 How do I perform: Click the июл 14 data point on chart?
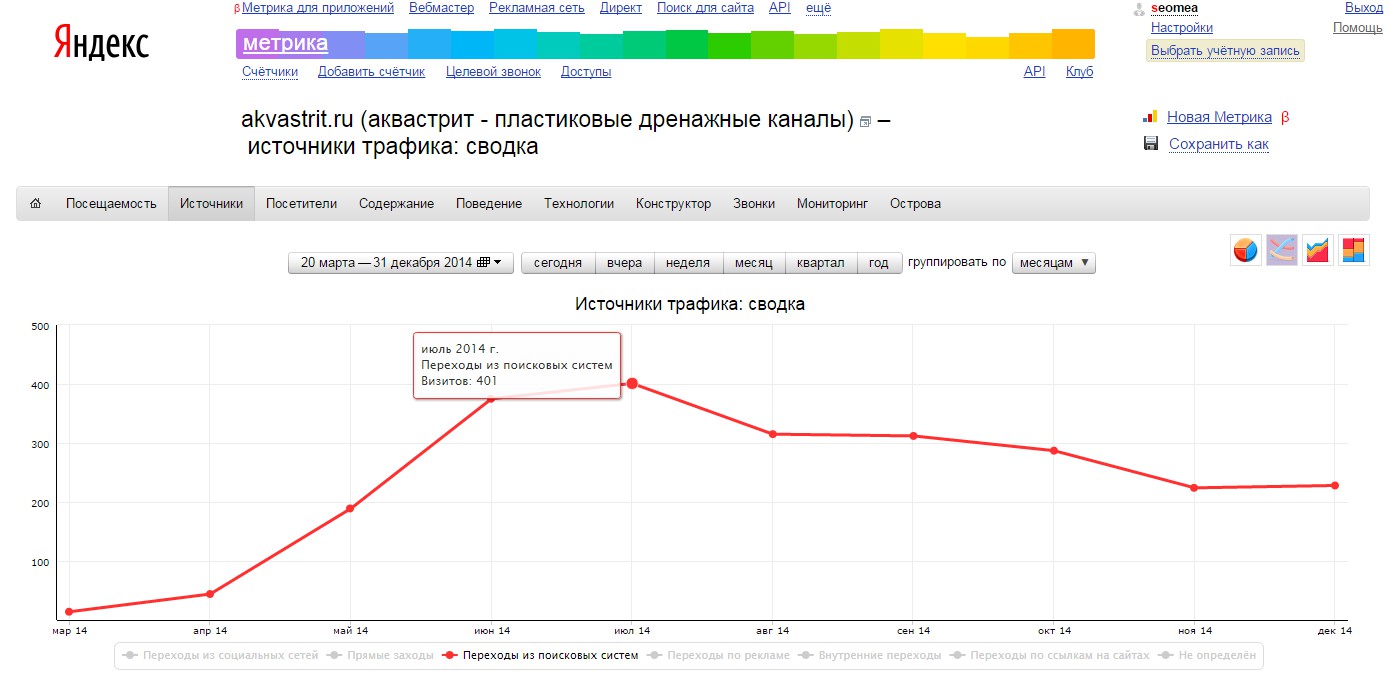pyautogui.click(x=632, y=383)
